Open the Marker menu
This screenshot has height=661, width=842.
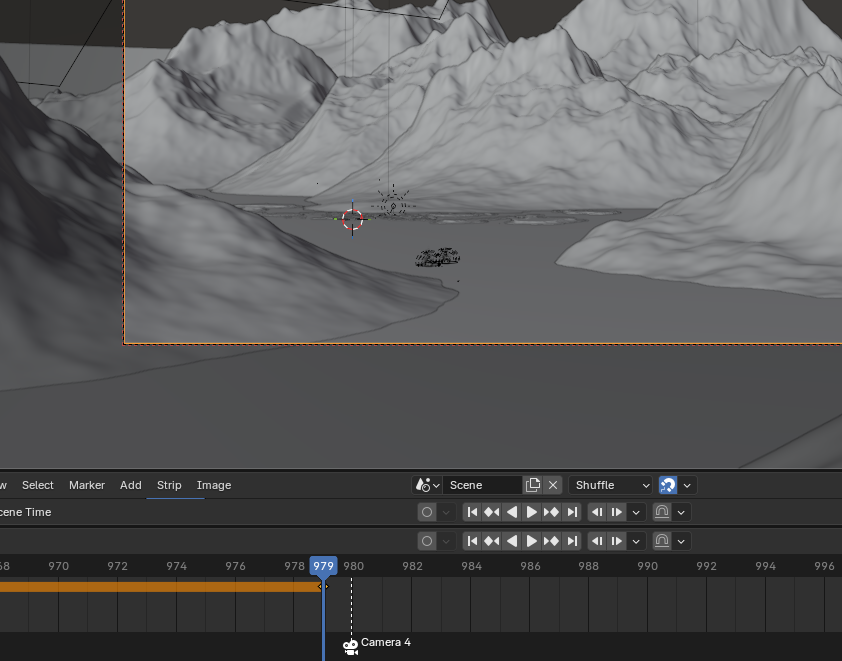click(87, 485)
